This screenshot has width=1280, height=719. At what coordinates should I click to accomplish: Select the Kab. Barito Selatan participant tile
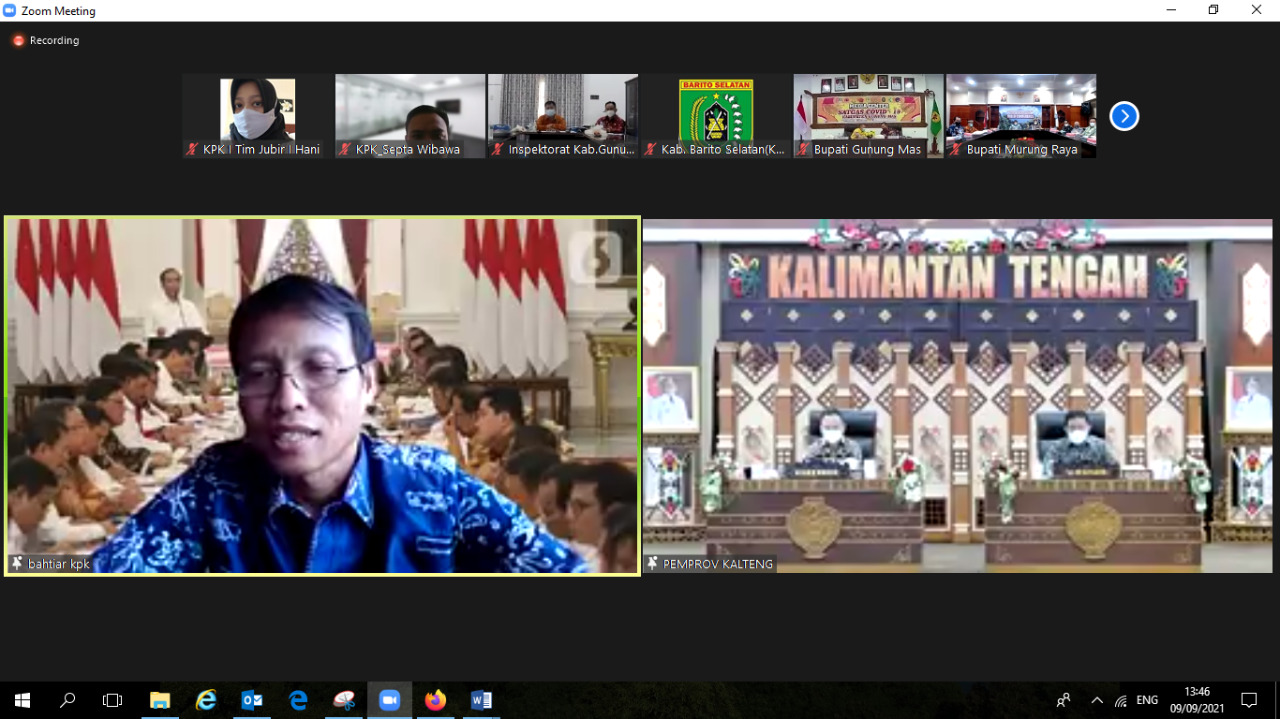point(716,115)
